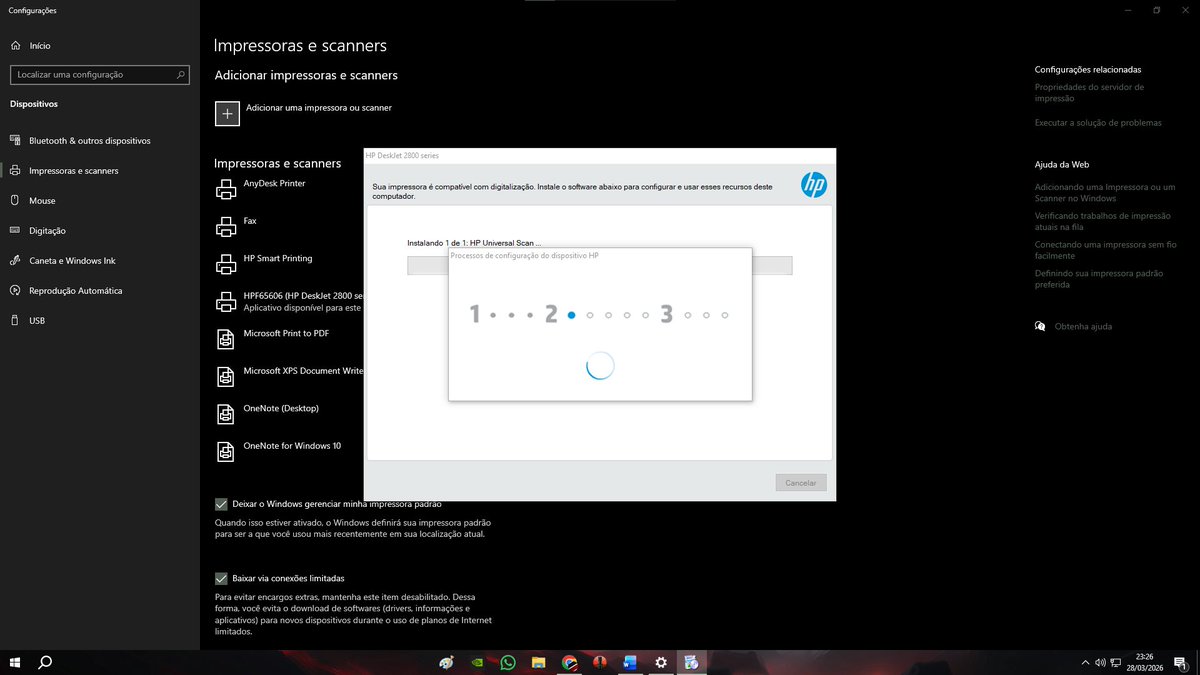This screenshot has height=675, width=1200.
Task: Click the clock showing 23:26
Action: click(1146, 656)
